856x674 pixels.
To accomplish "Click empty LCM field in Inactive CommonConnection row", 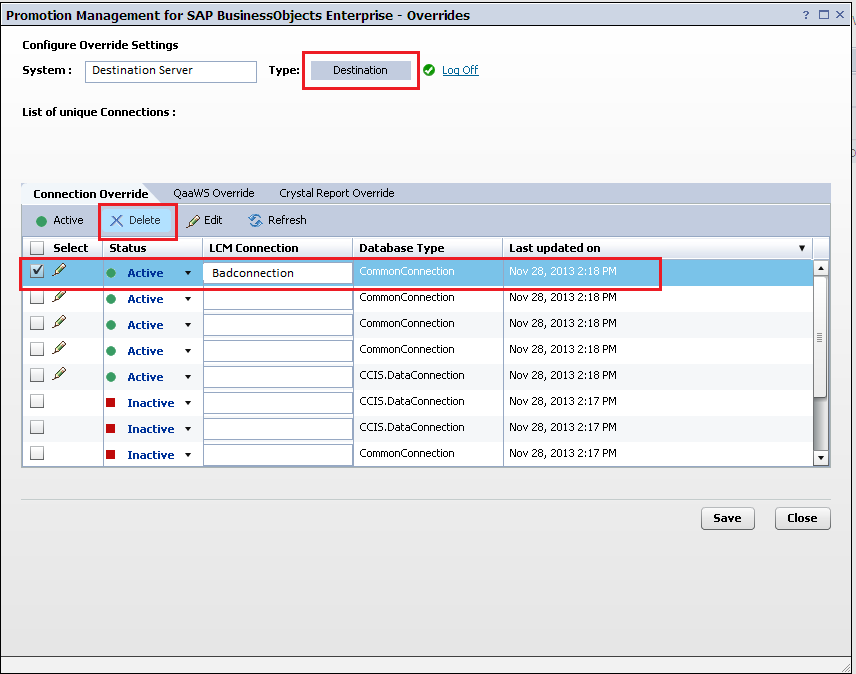I will (278, 455).
